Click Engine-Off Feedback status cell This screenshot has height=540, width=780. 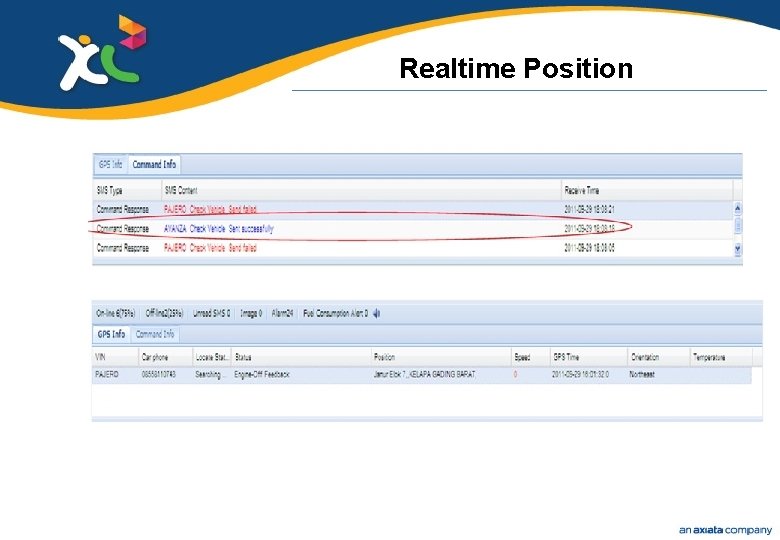tap(262, 374)
